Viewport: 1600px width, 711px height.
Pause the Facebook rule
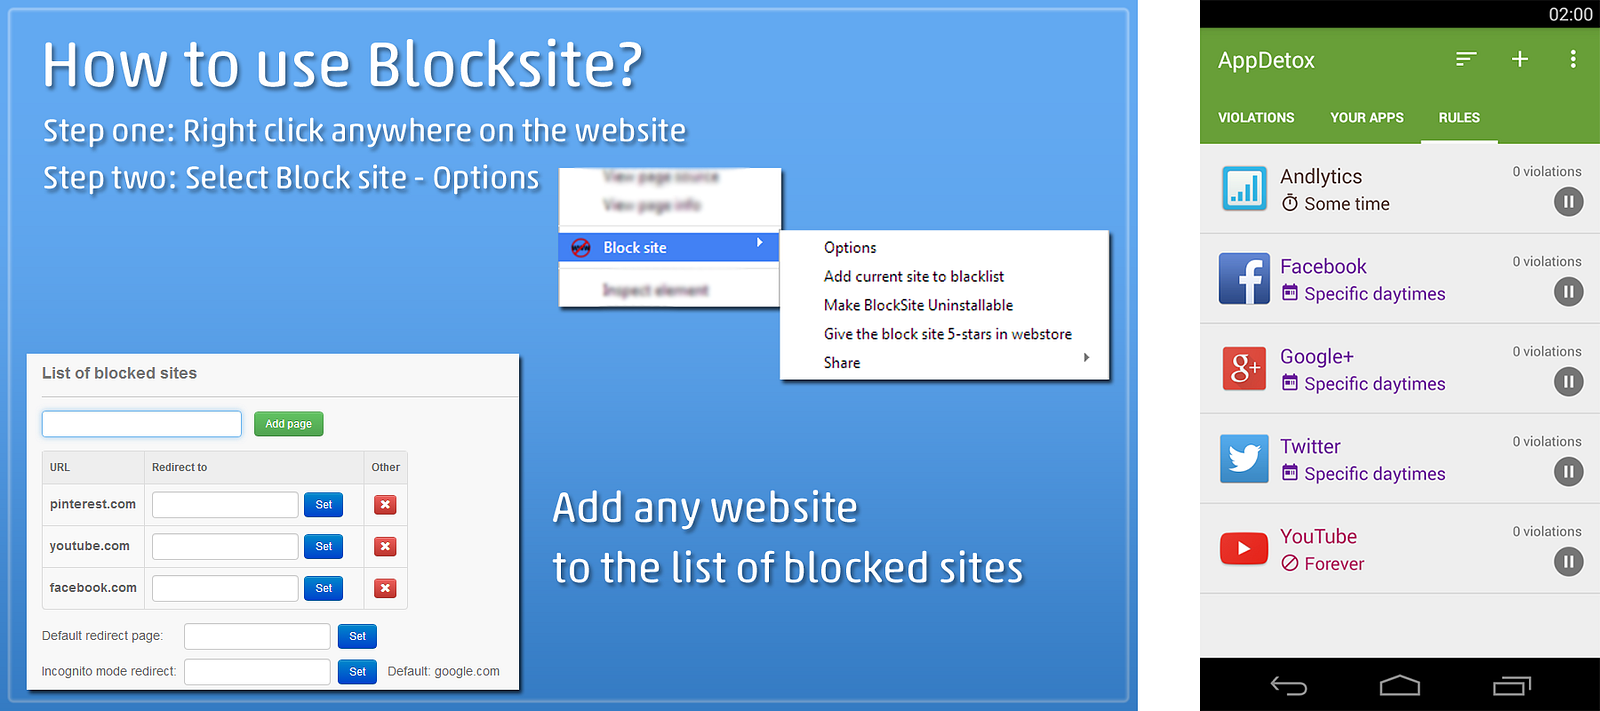point(1569,292)
